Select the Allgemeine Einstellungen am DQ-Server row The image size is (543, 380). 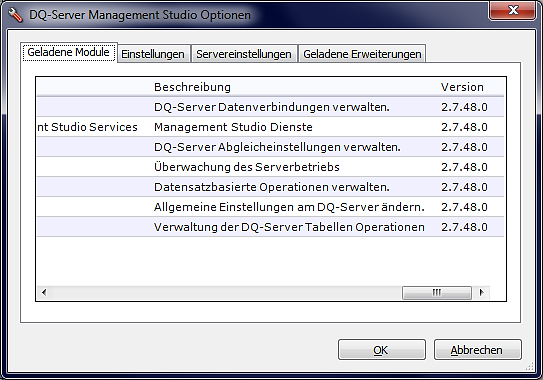pos(270,207)
